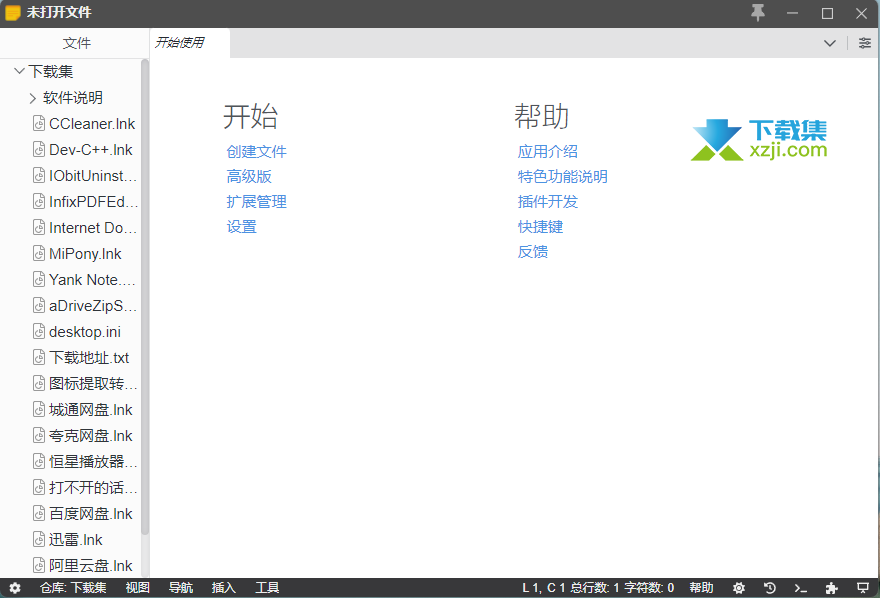This screenshot has width=880, height=598.
Task: Open the 设置 link under 开始
Action: tap(241, 227)
